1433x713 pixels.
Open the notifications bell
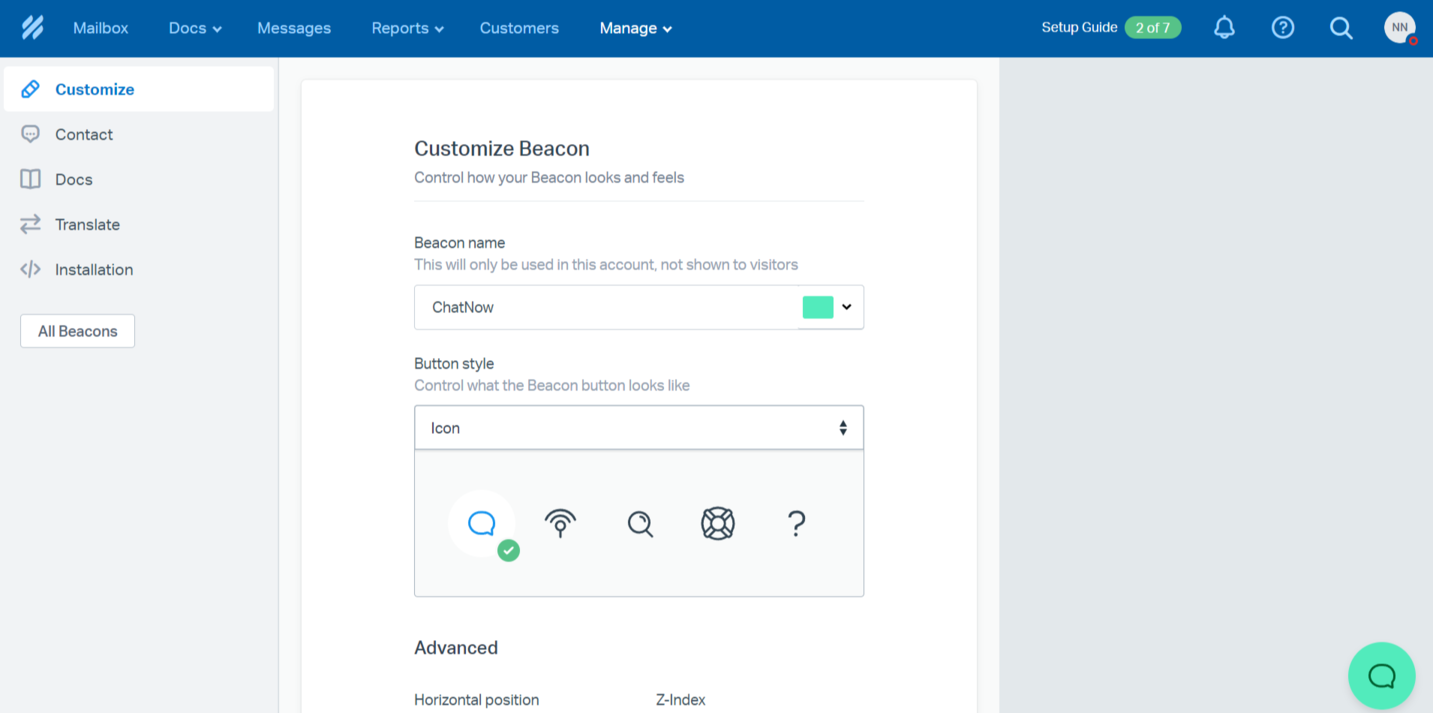coord(1224,28)
